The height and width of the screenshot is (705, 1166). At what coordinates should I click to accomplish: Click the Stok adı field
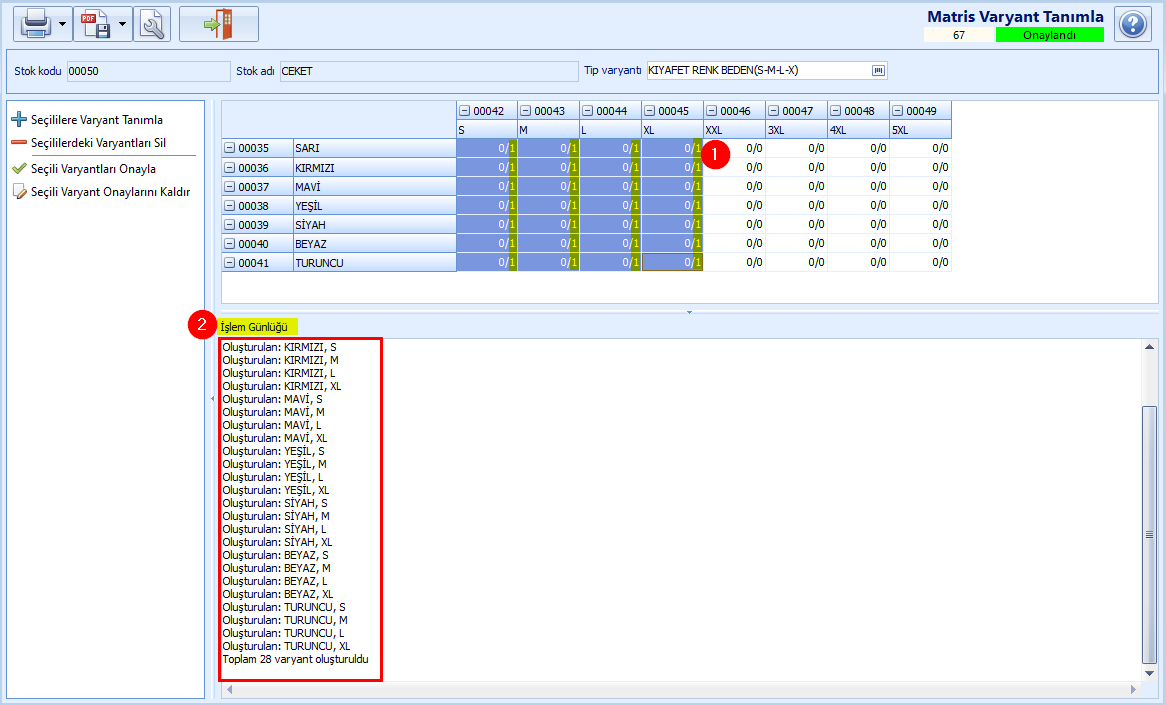tap(429, 71)
